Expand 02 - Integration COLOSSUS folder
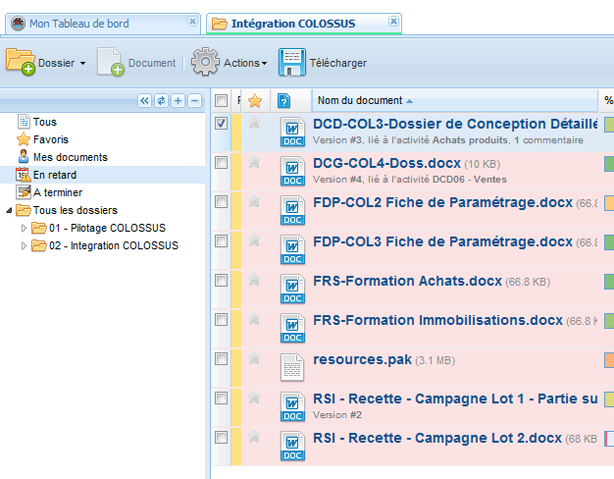The width and height of the screenshot is (614, 479). coord(23,246)
